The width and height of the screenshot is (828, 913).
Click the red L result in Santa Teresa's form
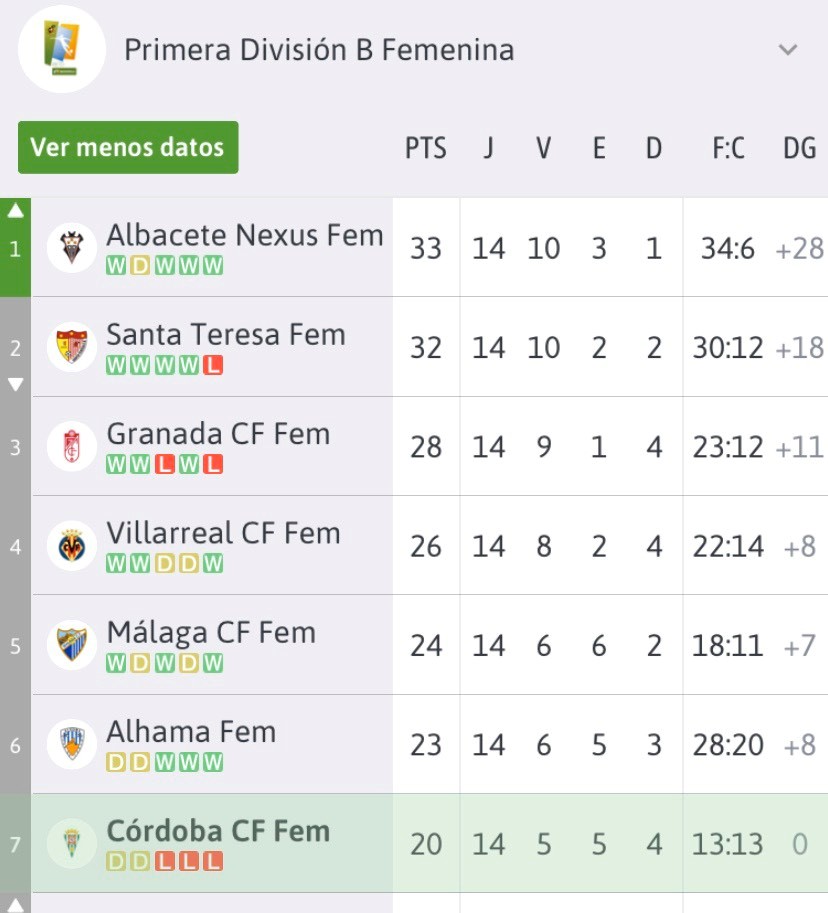pyautogui.click(x=213, y=365)
